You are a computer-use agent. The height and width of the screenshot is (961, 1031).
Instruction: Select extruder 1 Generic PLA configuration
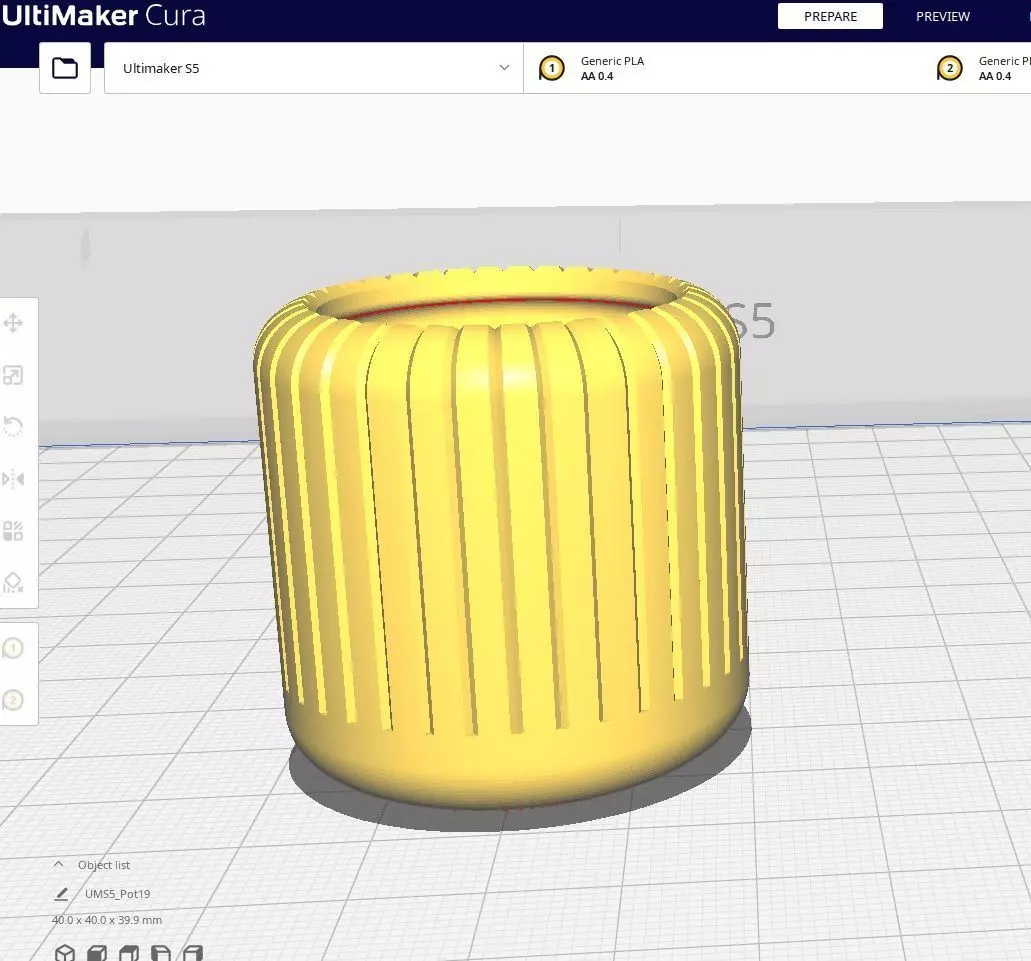pos(723,68)
